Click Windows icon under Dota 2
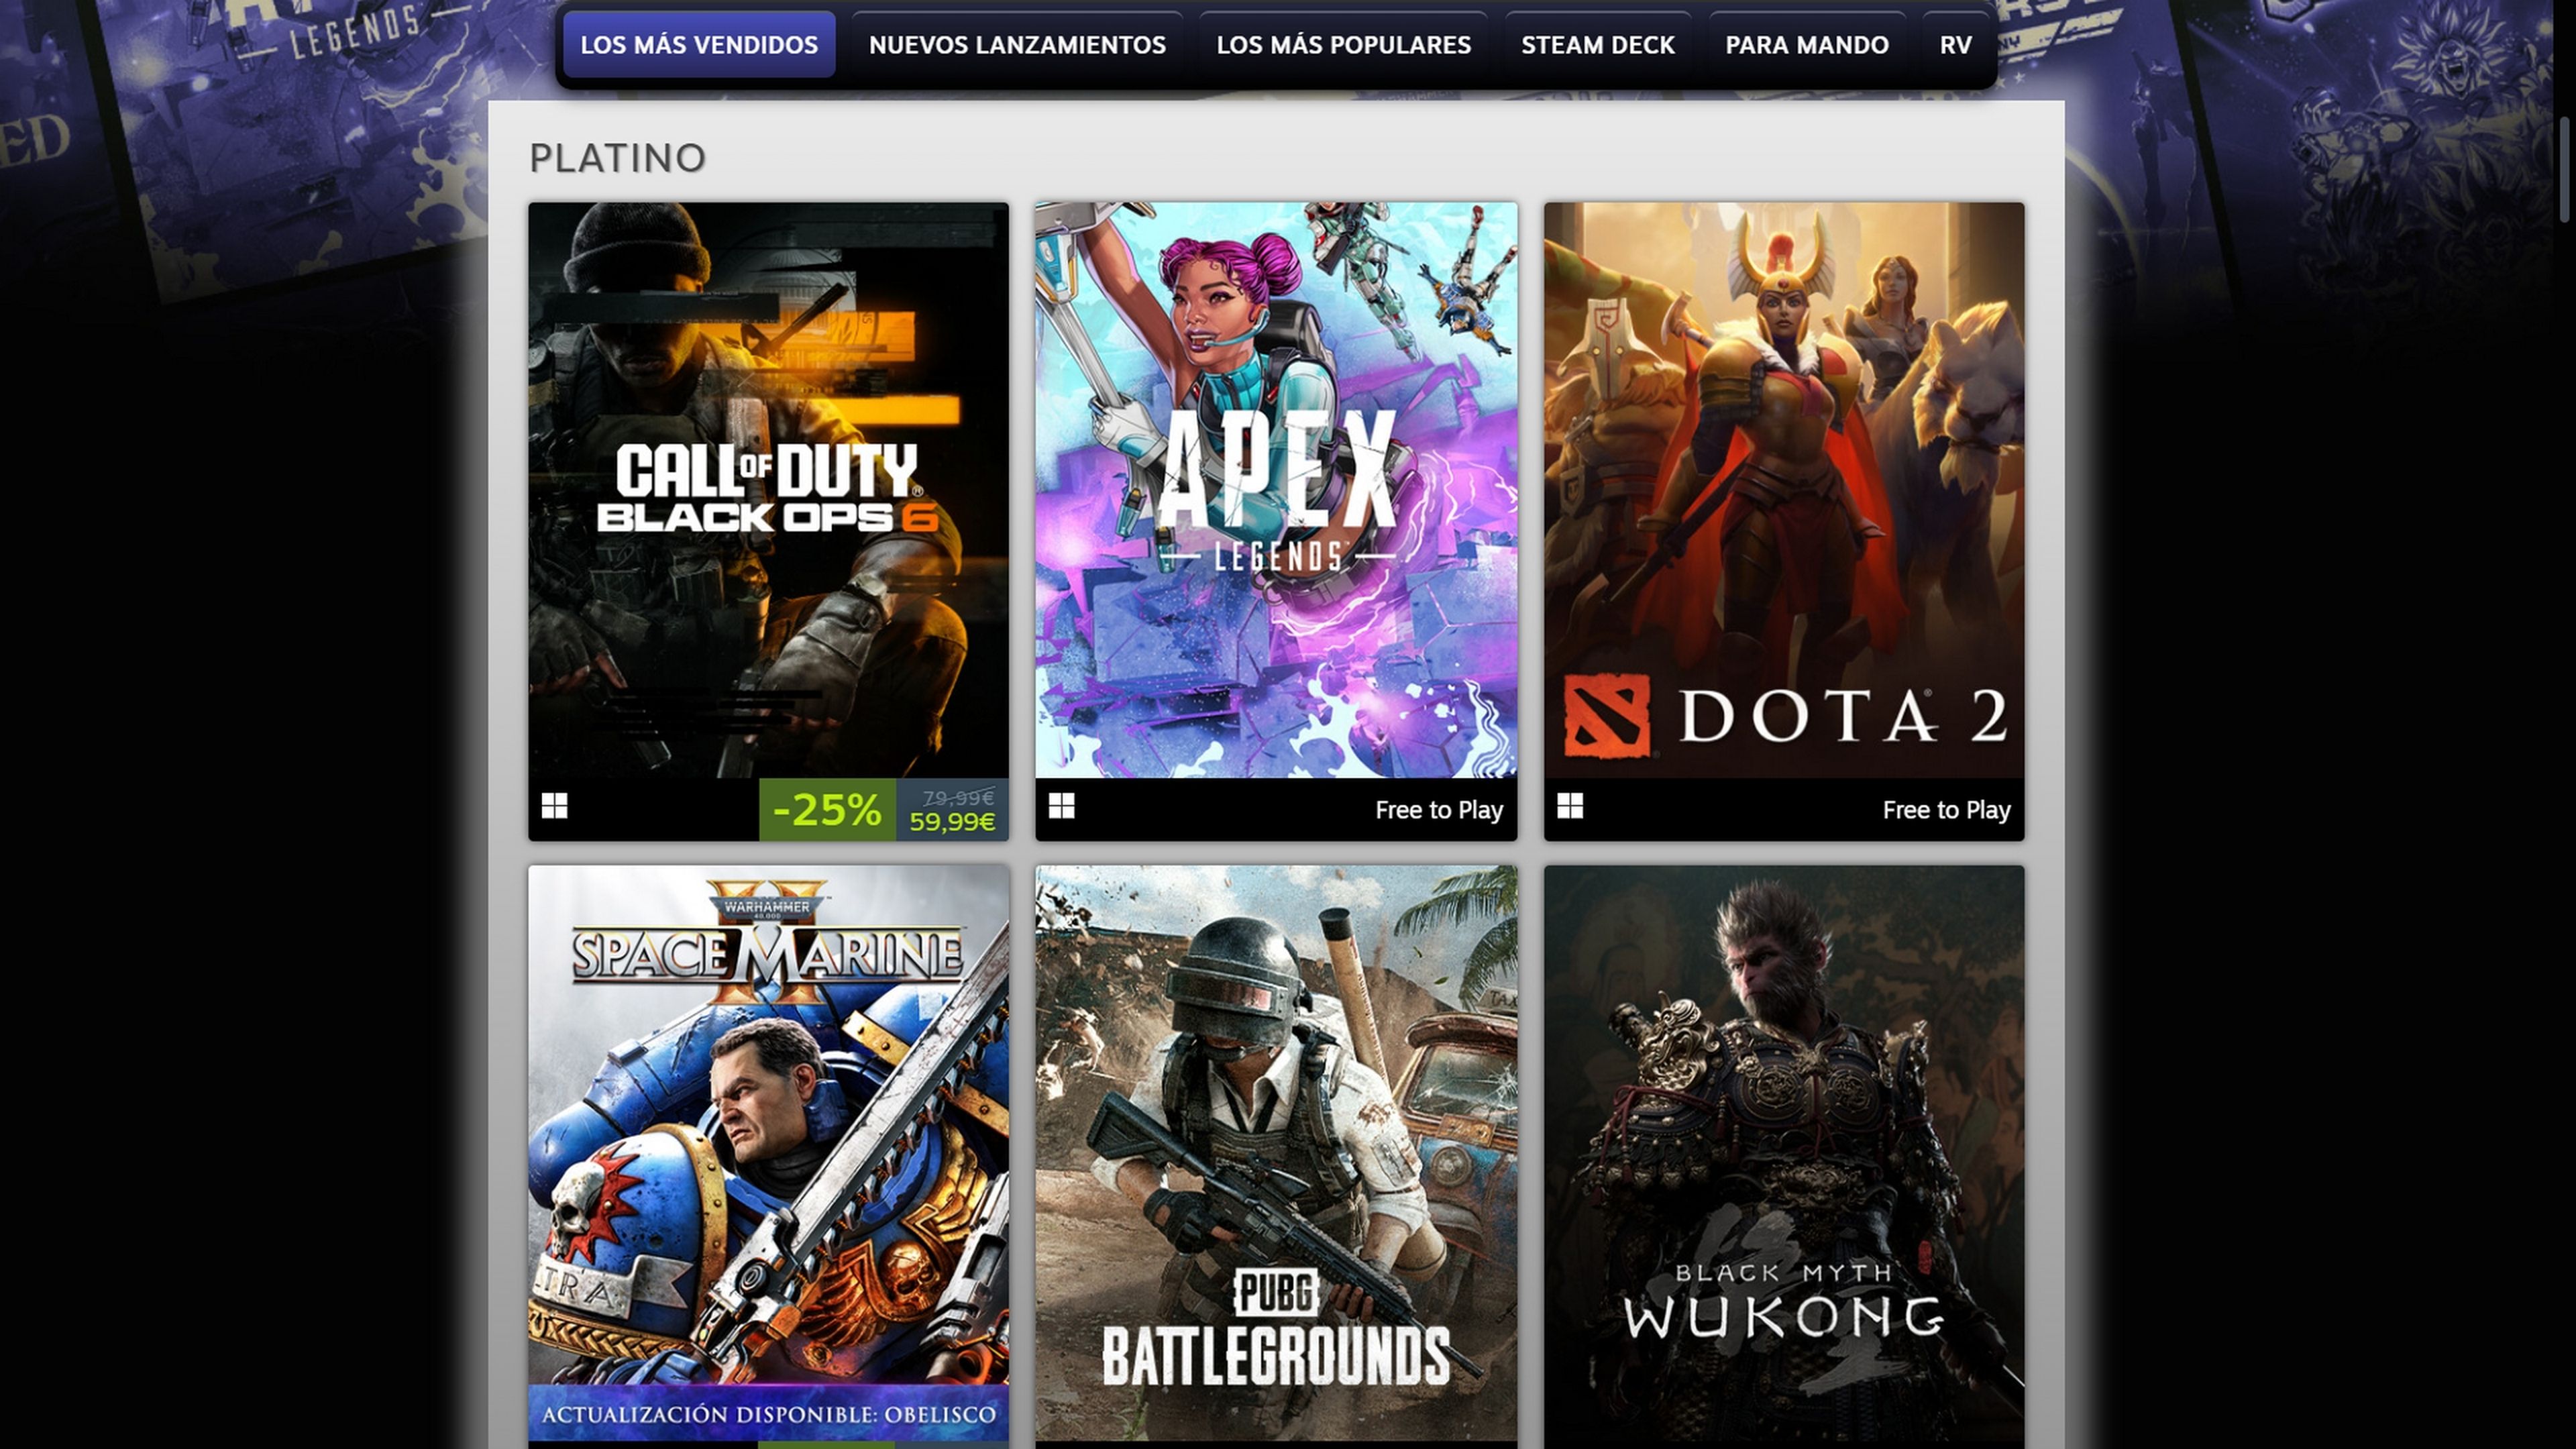Viewport: 2576px width, 1449px height. point(1570,806)
